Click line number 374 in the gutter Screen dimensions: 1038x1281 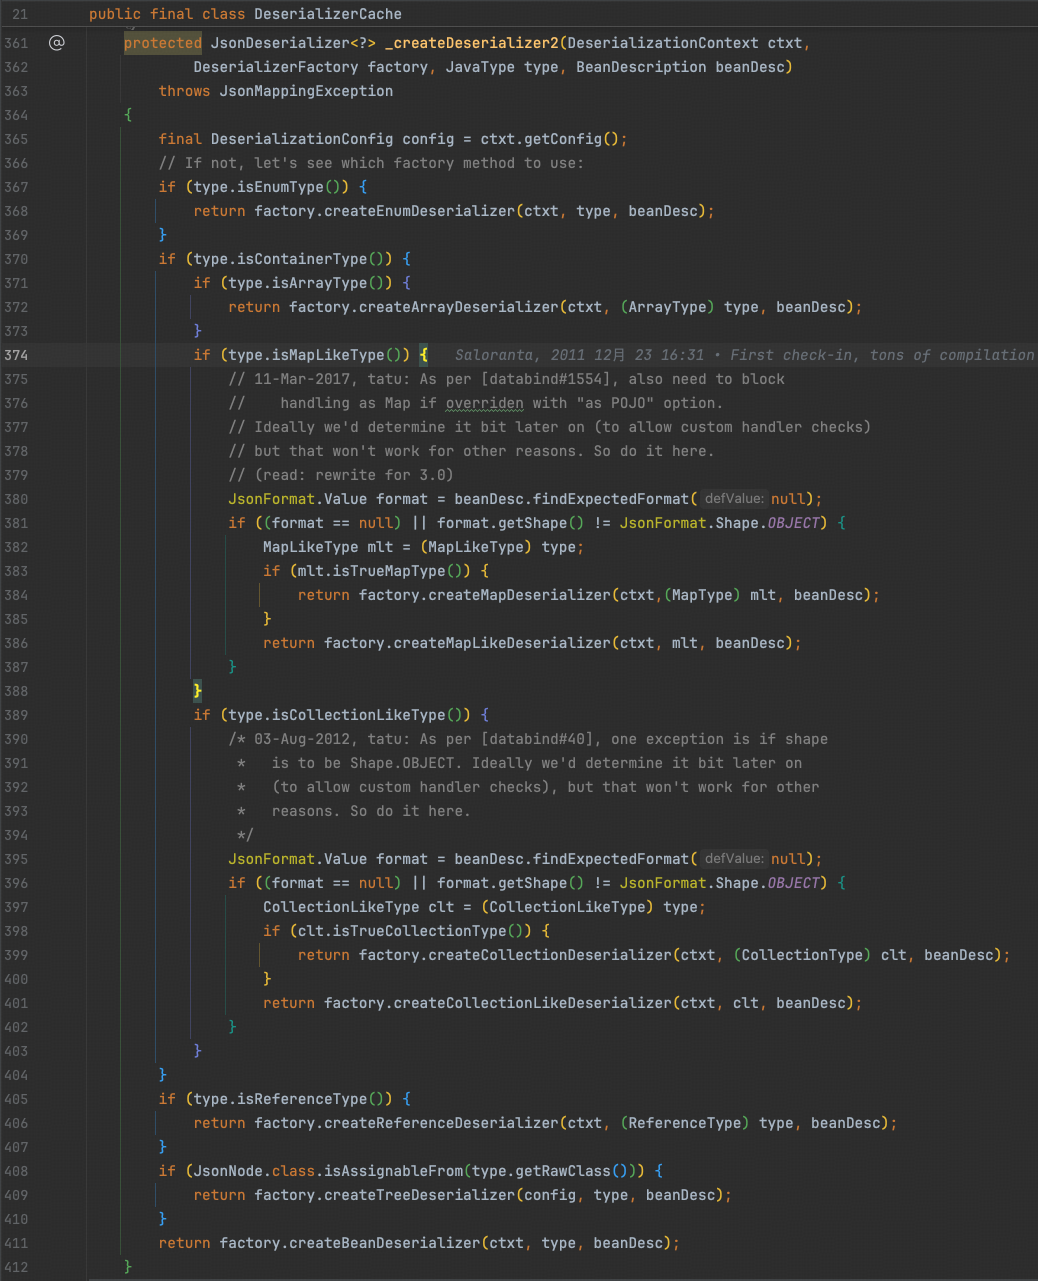coord(16,355)
